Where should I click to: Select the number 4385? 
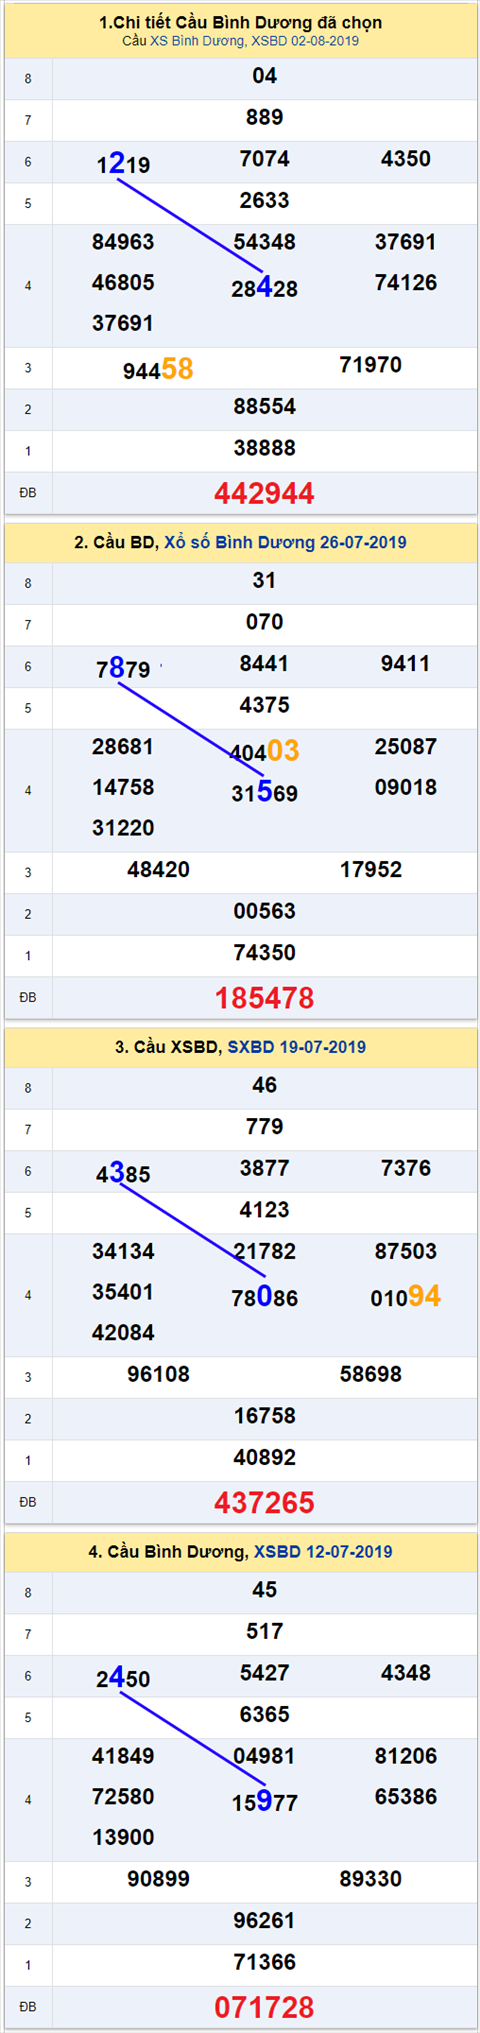pyautogui.click(x=123, y=1174)
